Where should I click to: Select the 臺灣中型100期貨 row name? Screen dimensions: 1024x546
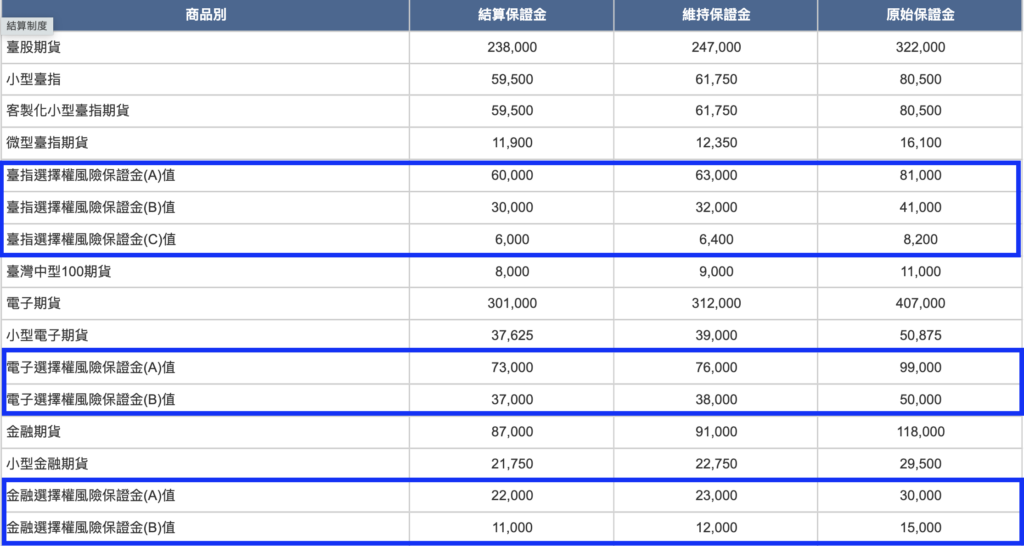pos(59,272)
